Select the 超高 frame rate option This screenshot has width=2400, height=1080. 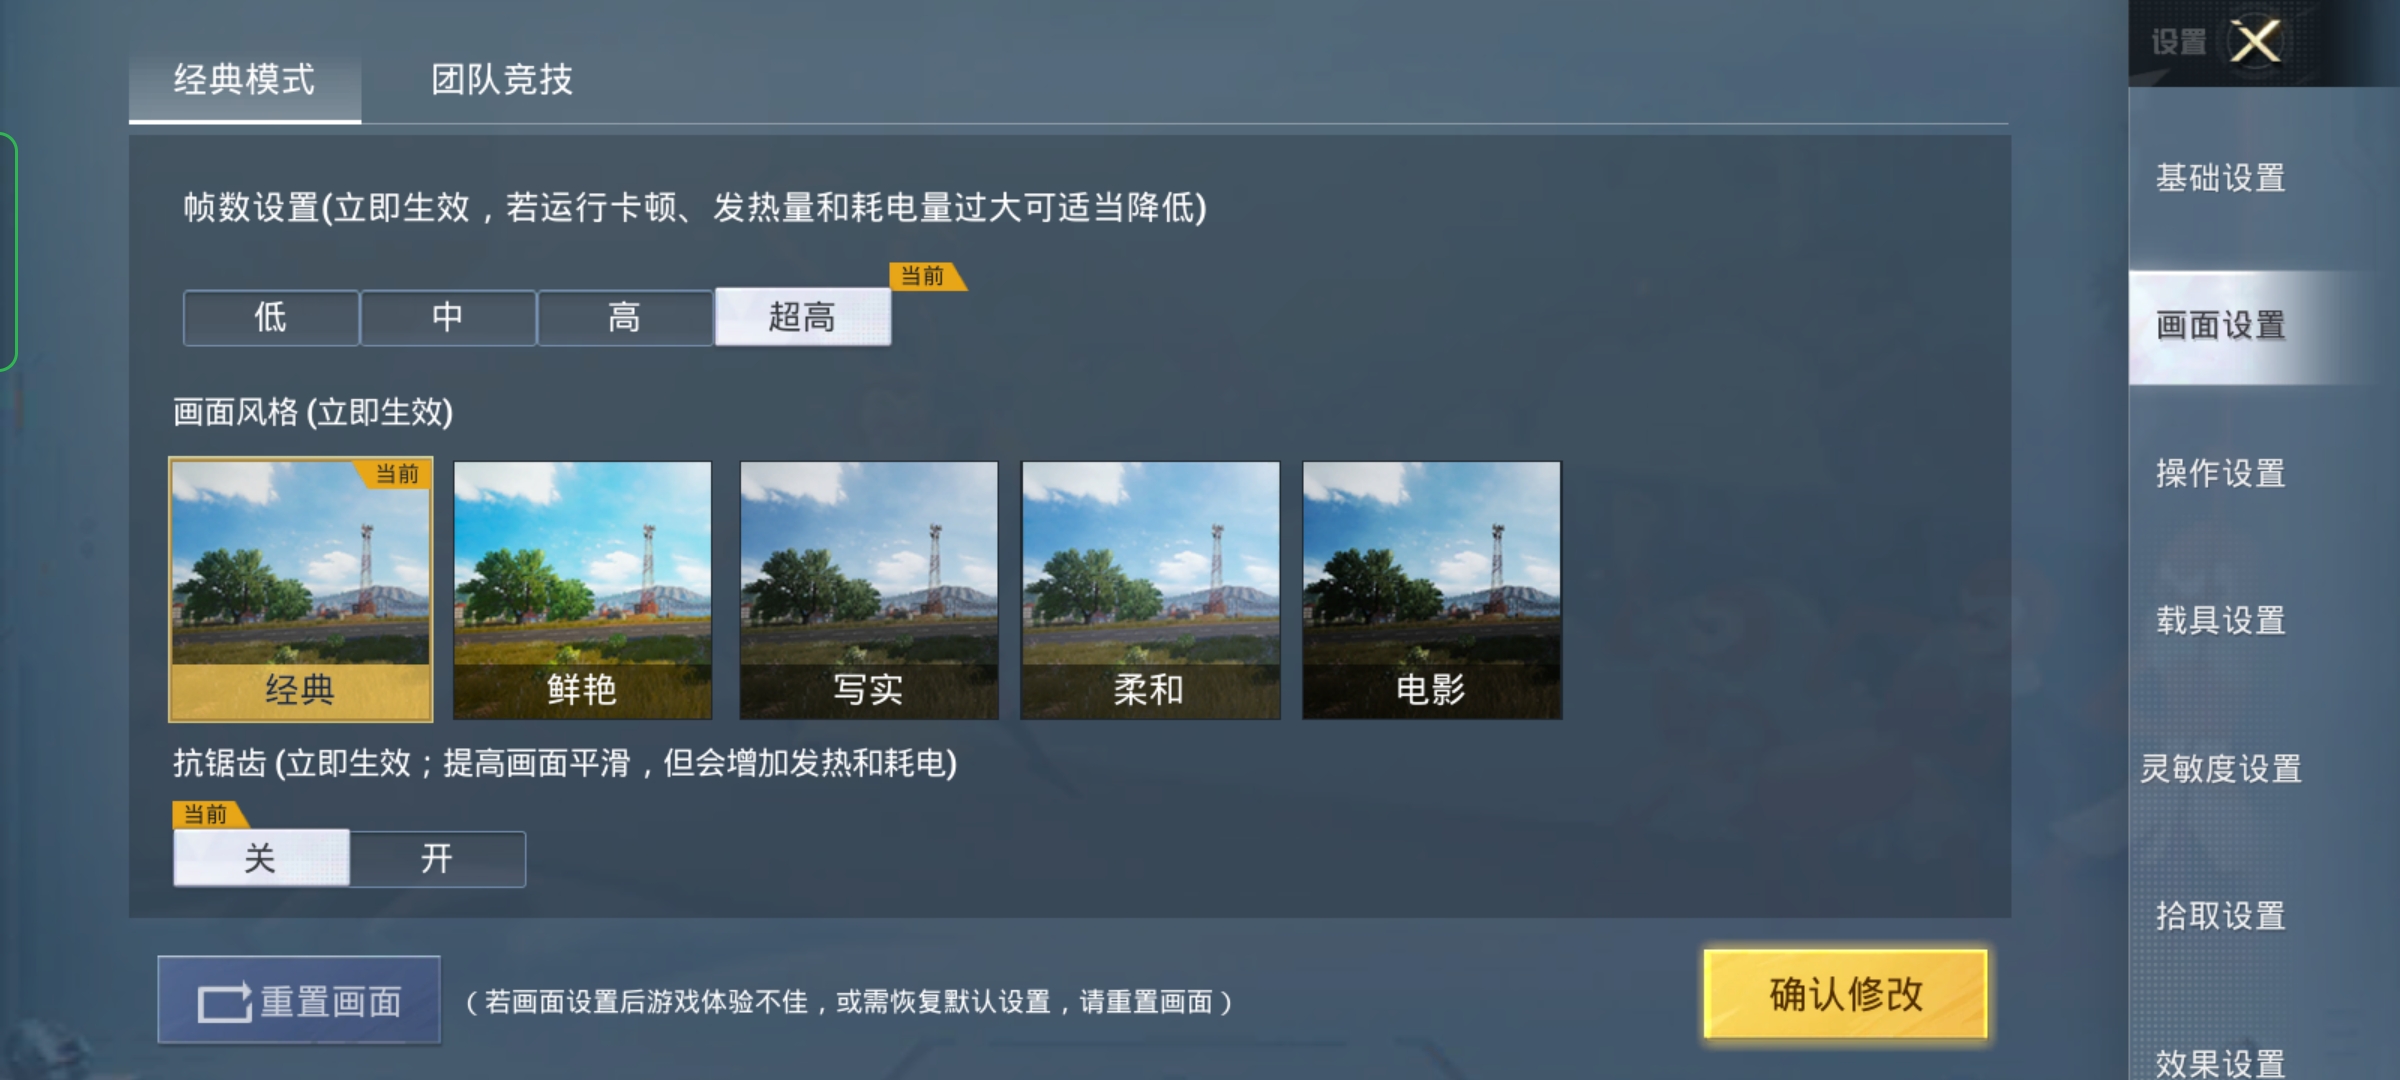coord(803,317)
